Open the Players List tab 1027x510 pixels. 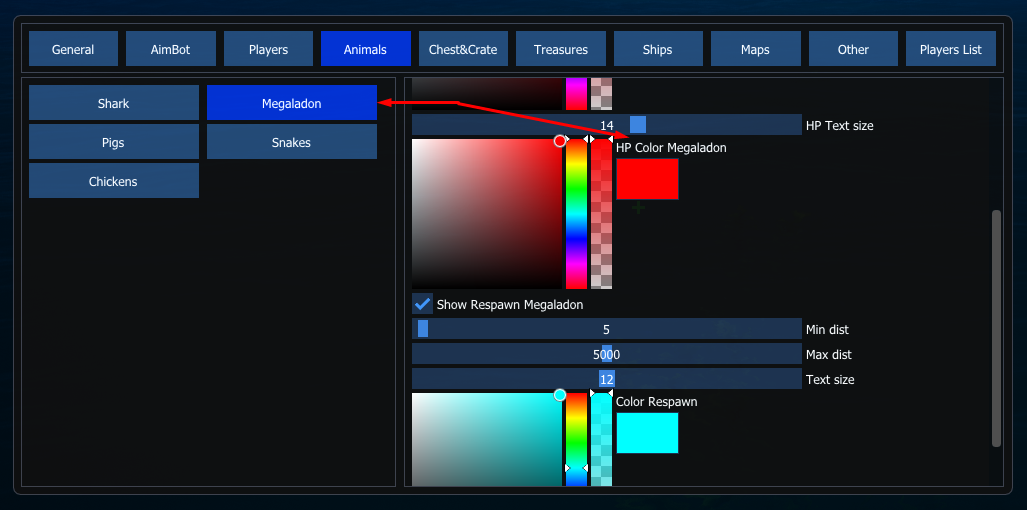coord(950,49)
